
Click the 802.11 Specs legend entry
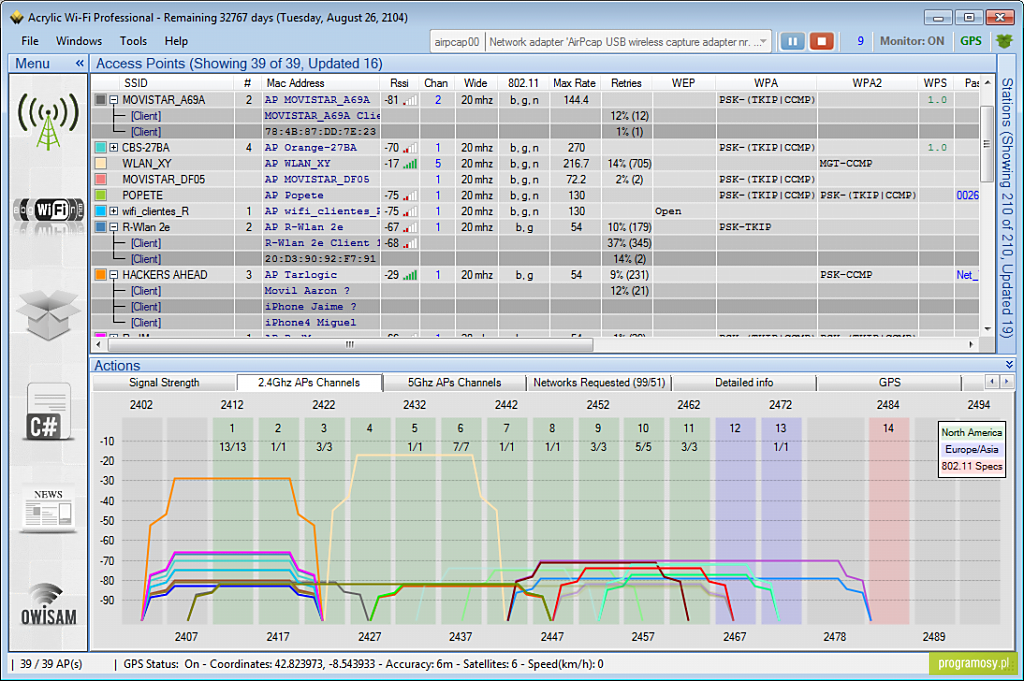tap(971, 466)
